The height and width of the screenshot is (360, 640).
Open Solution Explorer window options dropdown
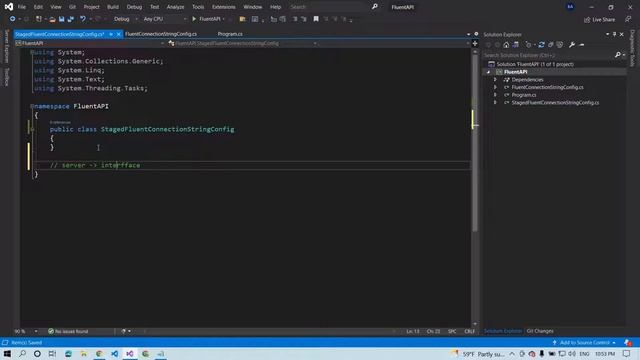click(607, 35)
